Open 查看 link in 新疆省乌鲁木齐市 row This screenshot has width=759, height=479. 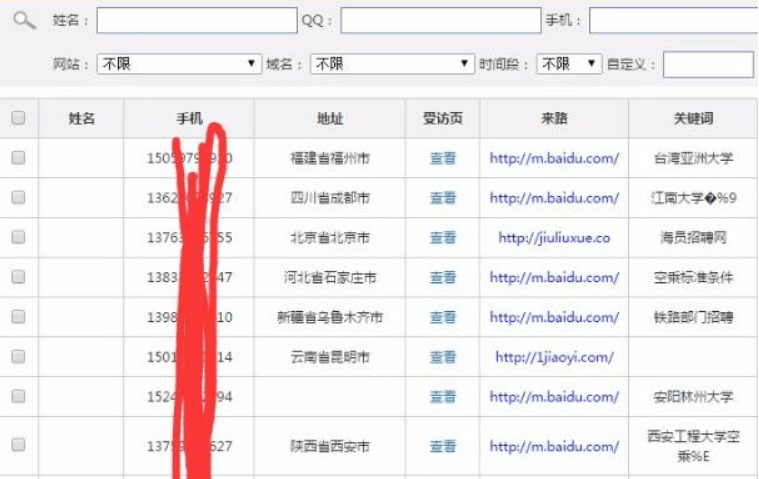(x=443, y=317)
